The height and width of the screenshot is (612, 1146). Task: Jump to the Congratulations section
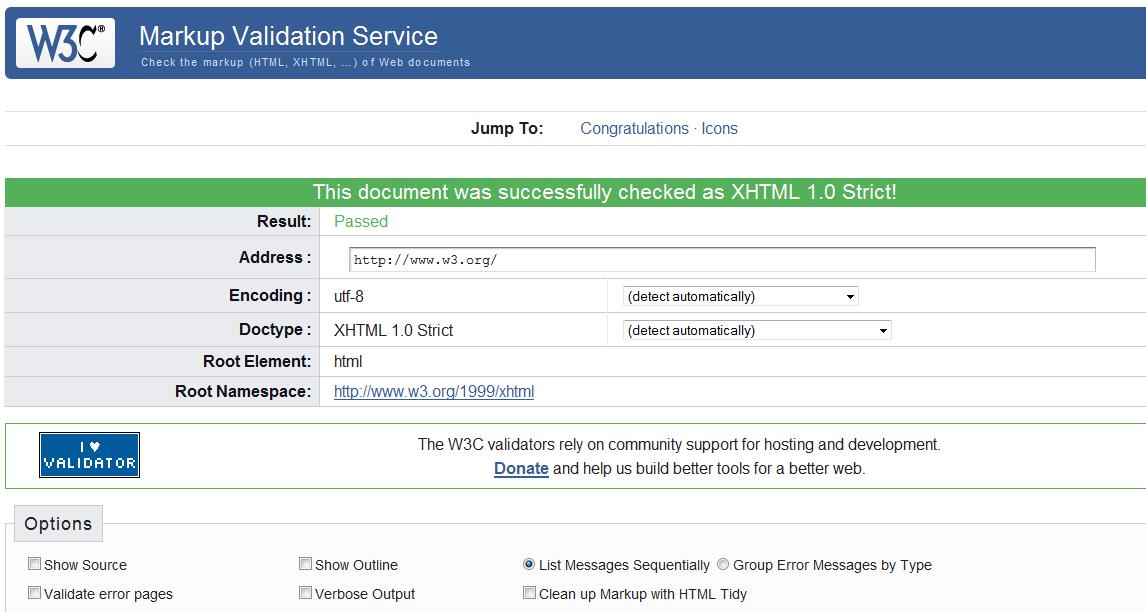[634, 129]
